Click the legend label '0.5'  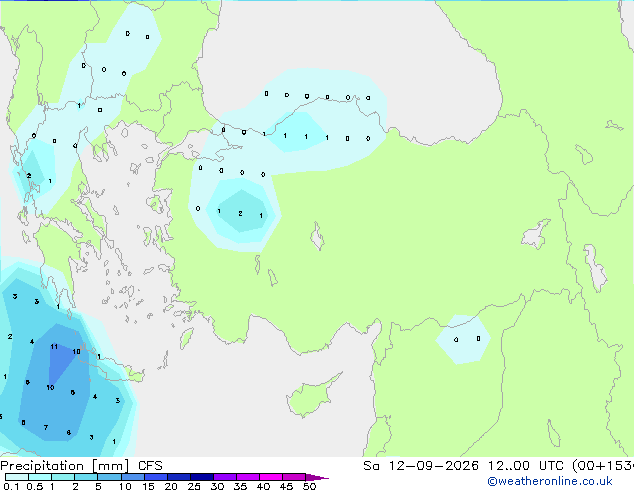[x=34, y=486]
